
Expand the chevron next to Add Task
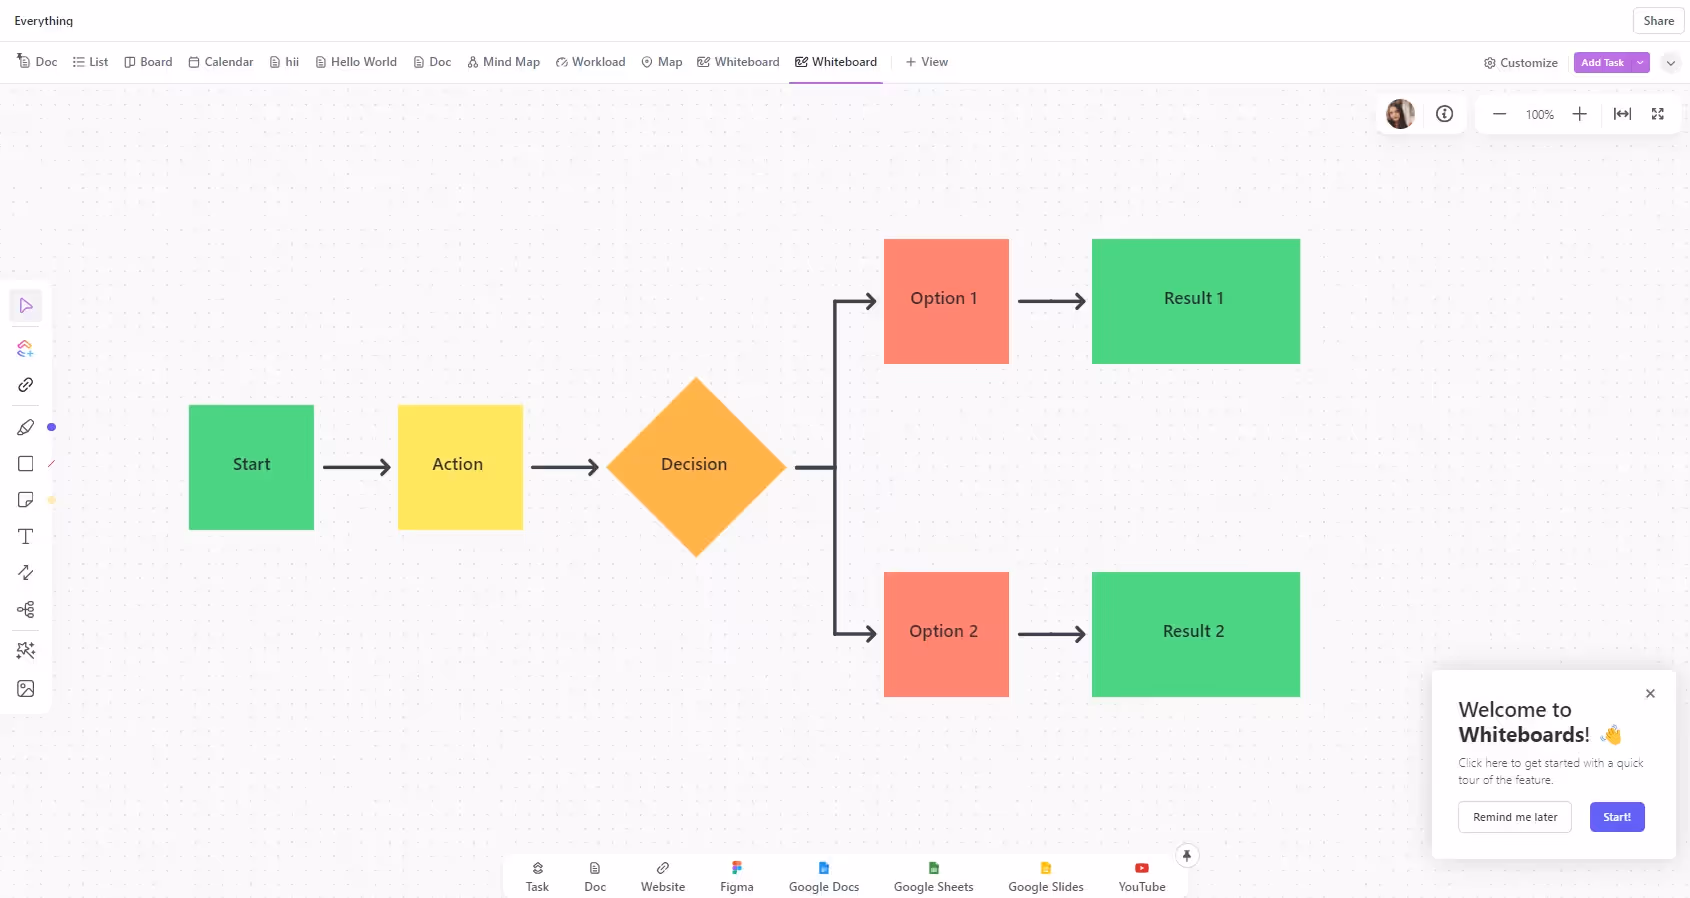1670,63
